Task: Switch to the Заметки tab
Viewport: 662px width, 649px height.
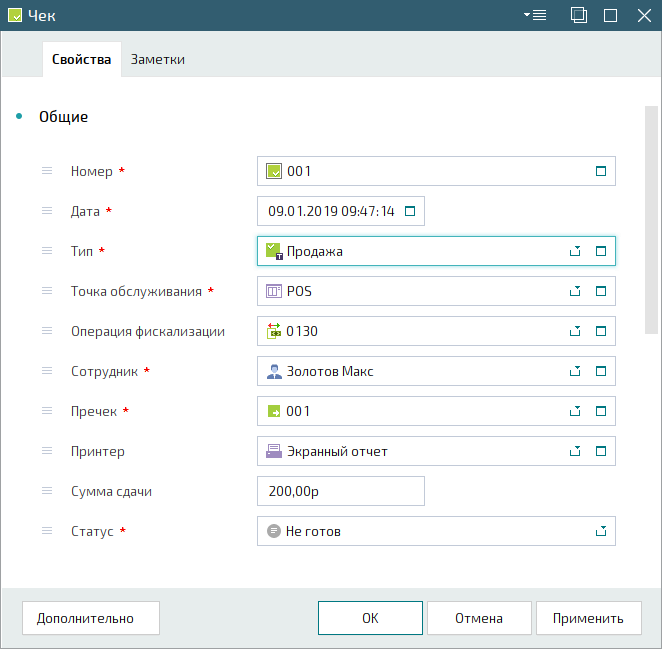Action: pos(158,59)
